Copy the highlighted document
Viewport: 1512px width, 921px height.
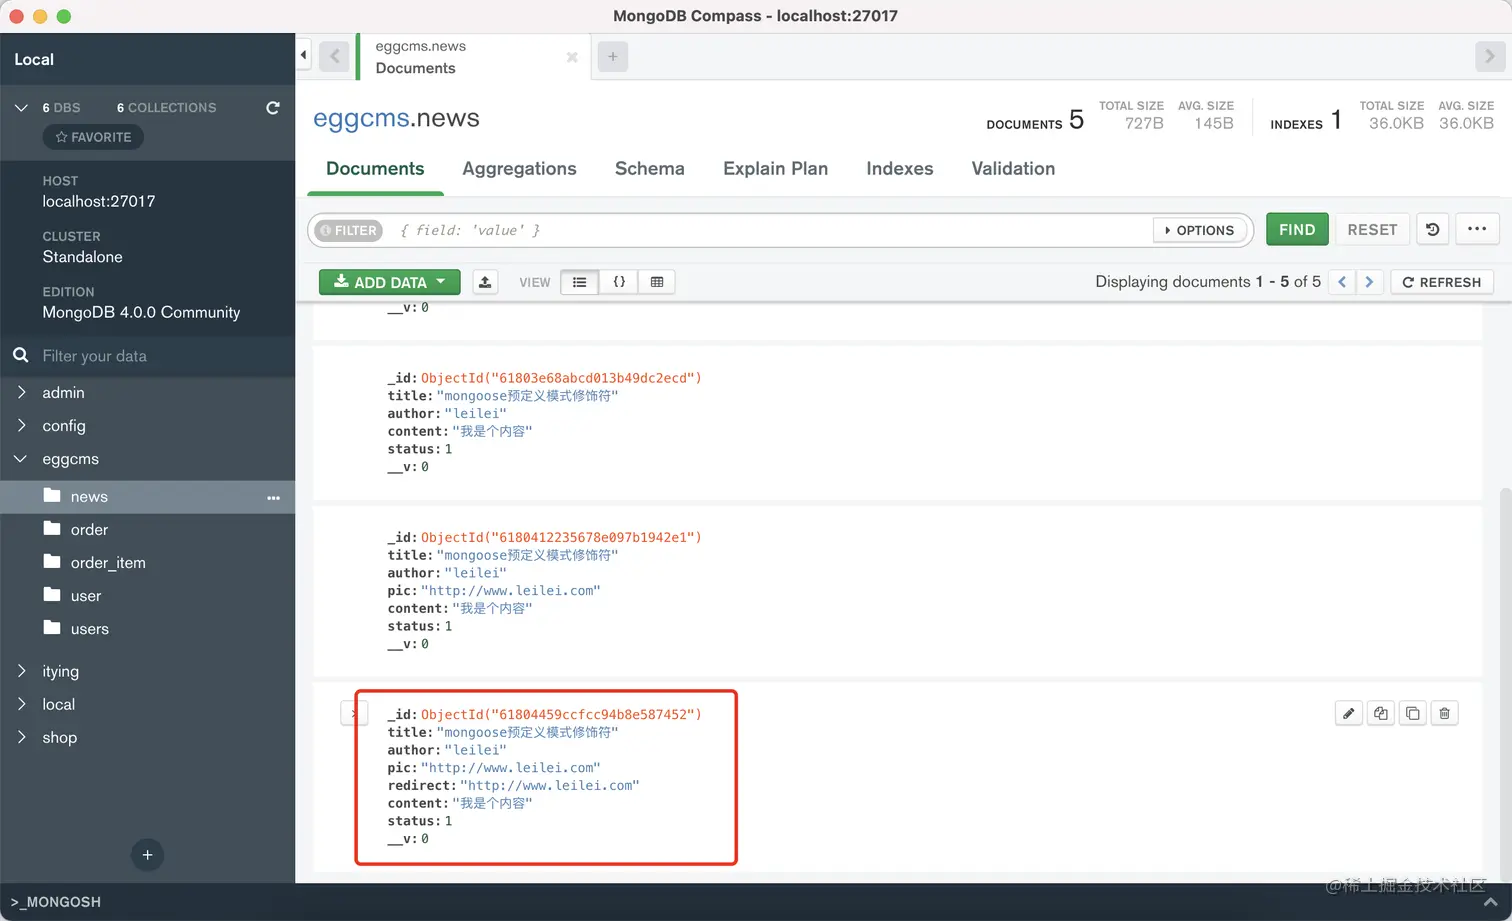tap(1381, 713)
